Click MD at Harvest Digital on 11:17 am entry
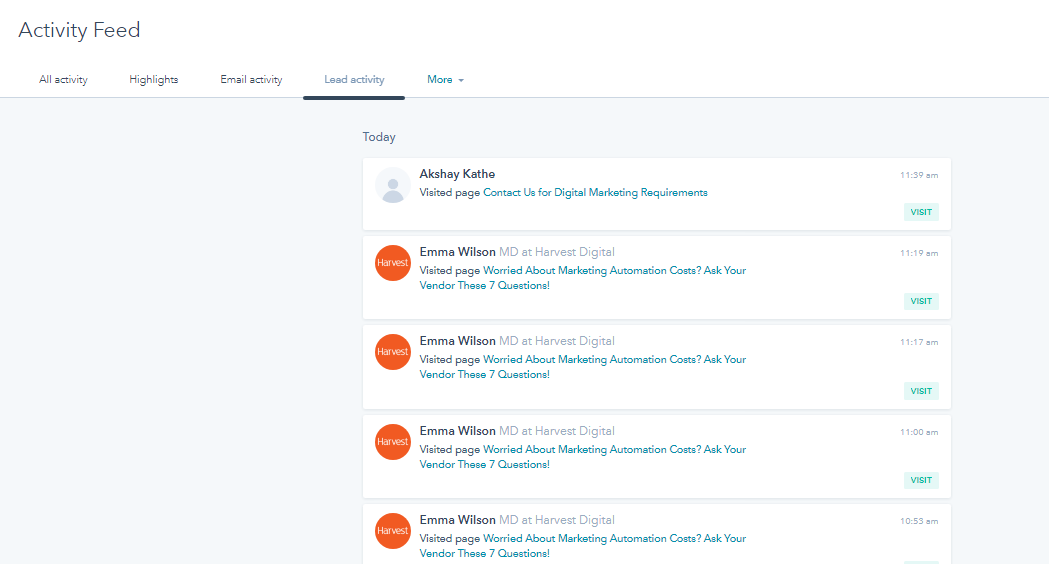This screenshot has width=1049, height=564. coord(557,341)
